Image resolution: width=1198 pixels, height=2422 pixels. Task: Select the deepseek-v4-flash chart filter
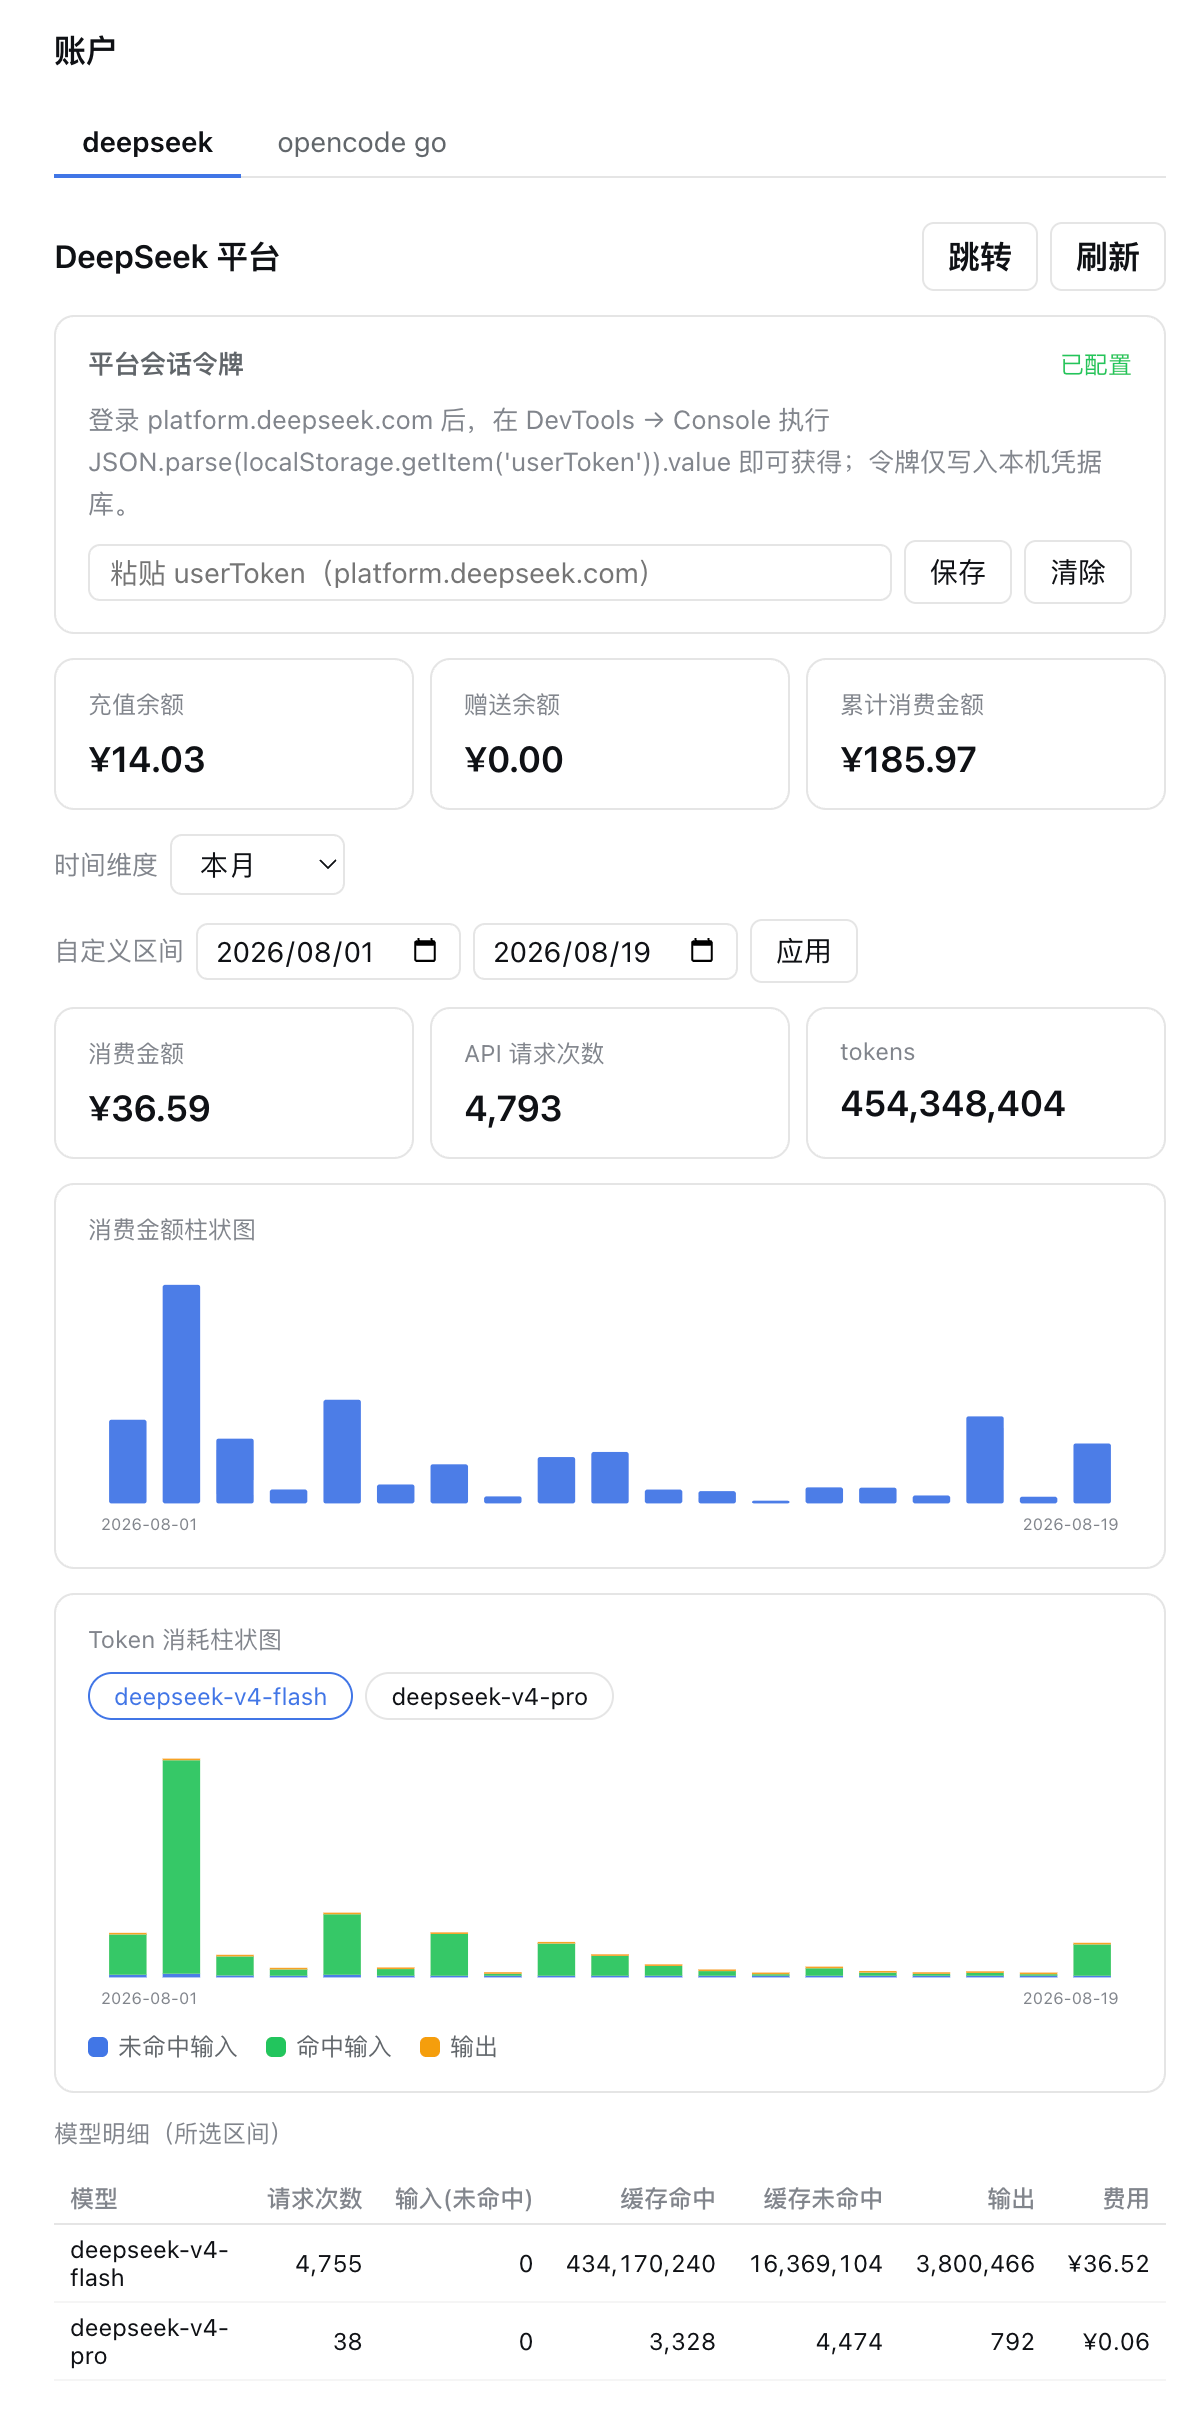220,1697
